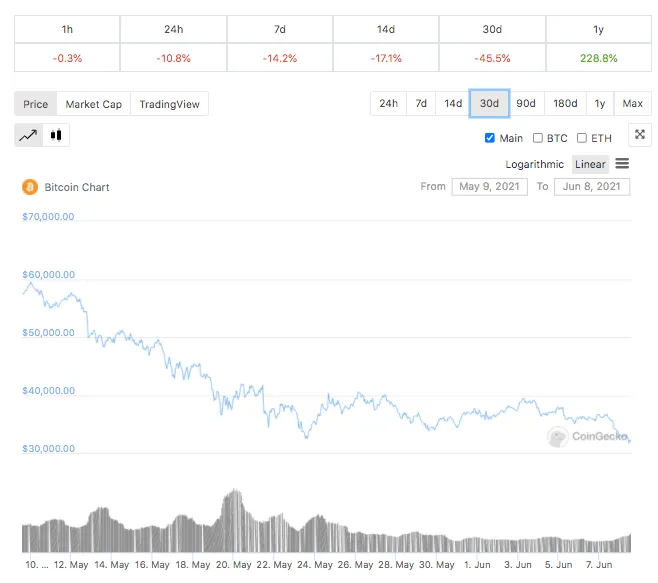
Task: Switch chart scale to Logarithmic
Action: 534,164
